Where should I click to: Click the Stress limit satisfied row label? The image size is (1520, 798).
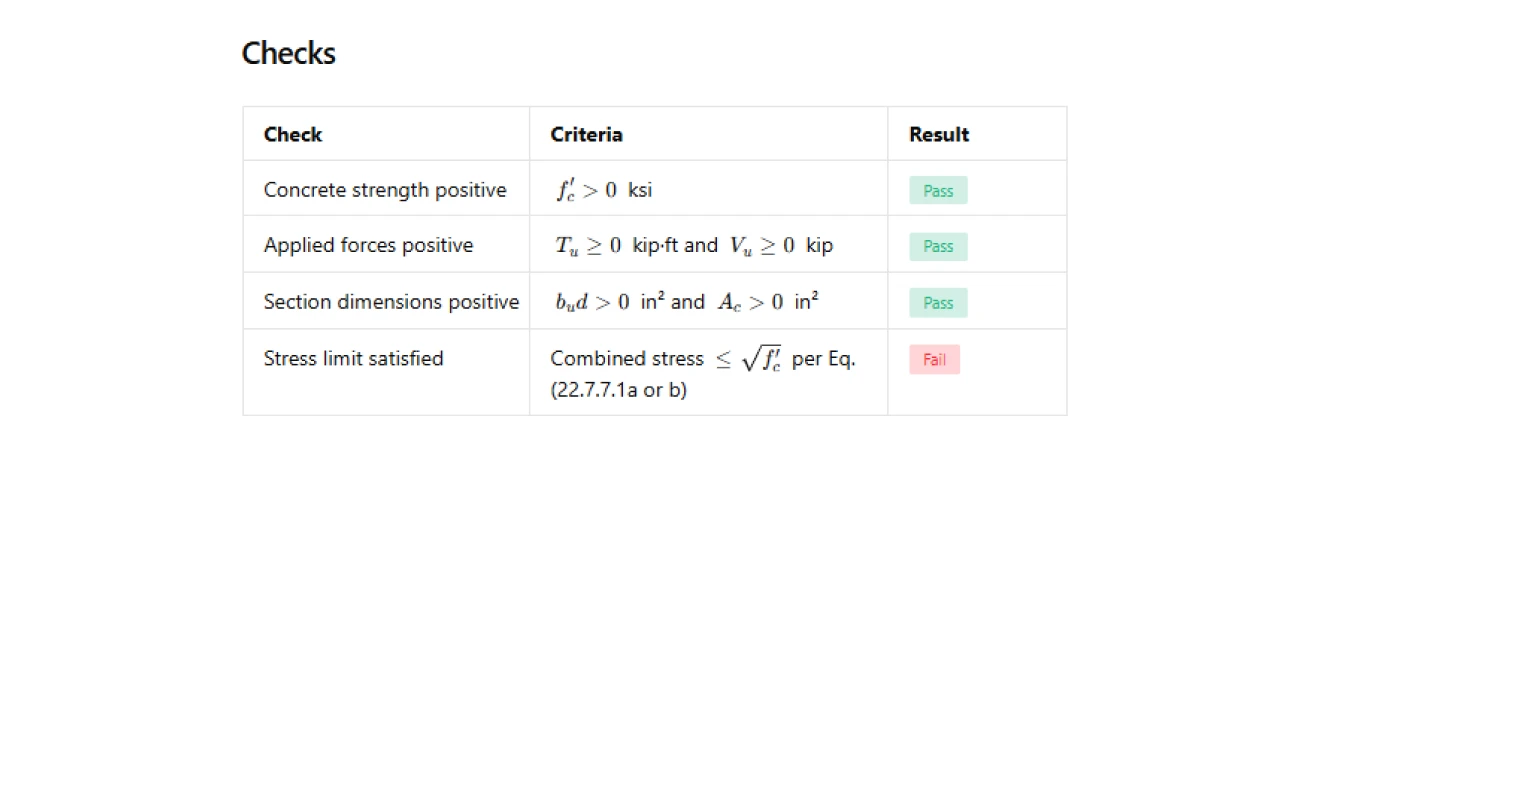(x=353, y=358)
